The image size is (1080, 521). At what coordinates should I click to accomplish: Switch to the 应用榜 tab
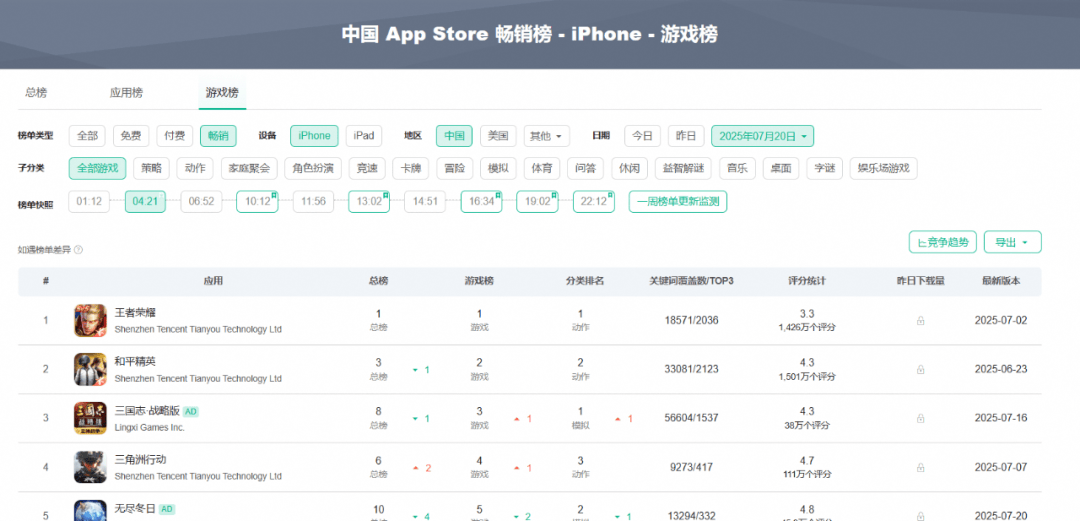126,93
